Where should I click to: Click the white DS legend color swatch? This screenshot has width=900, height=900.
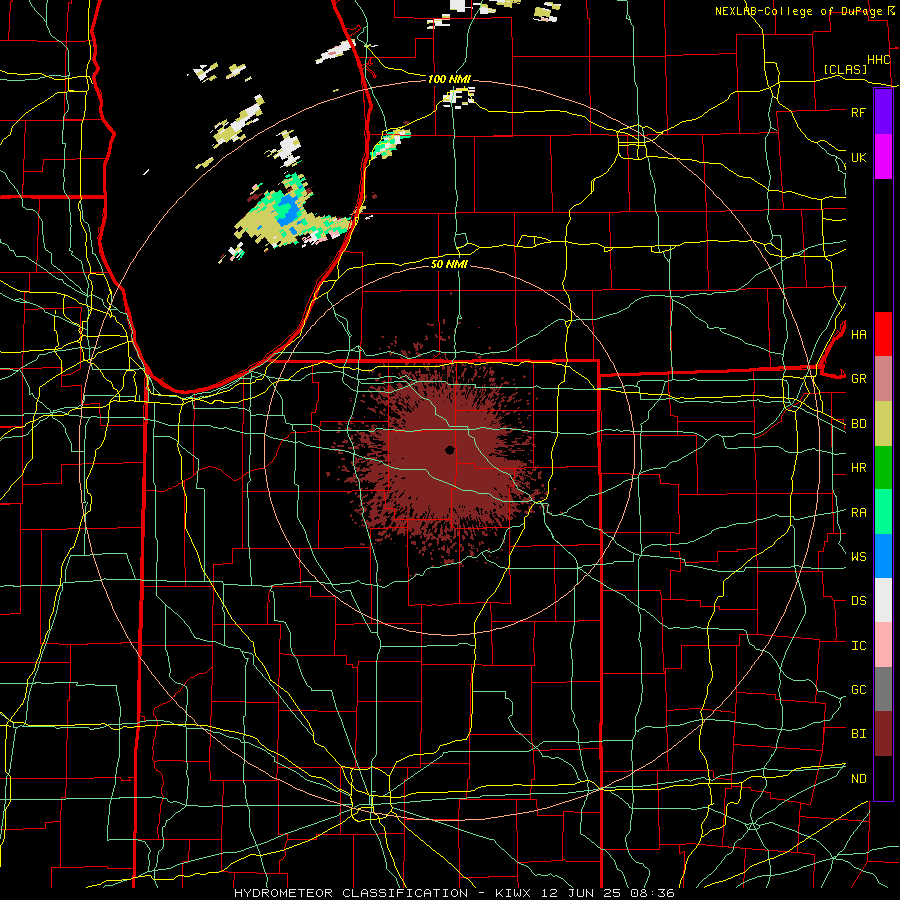pos(883,600)
